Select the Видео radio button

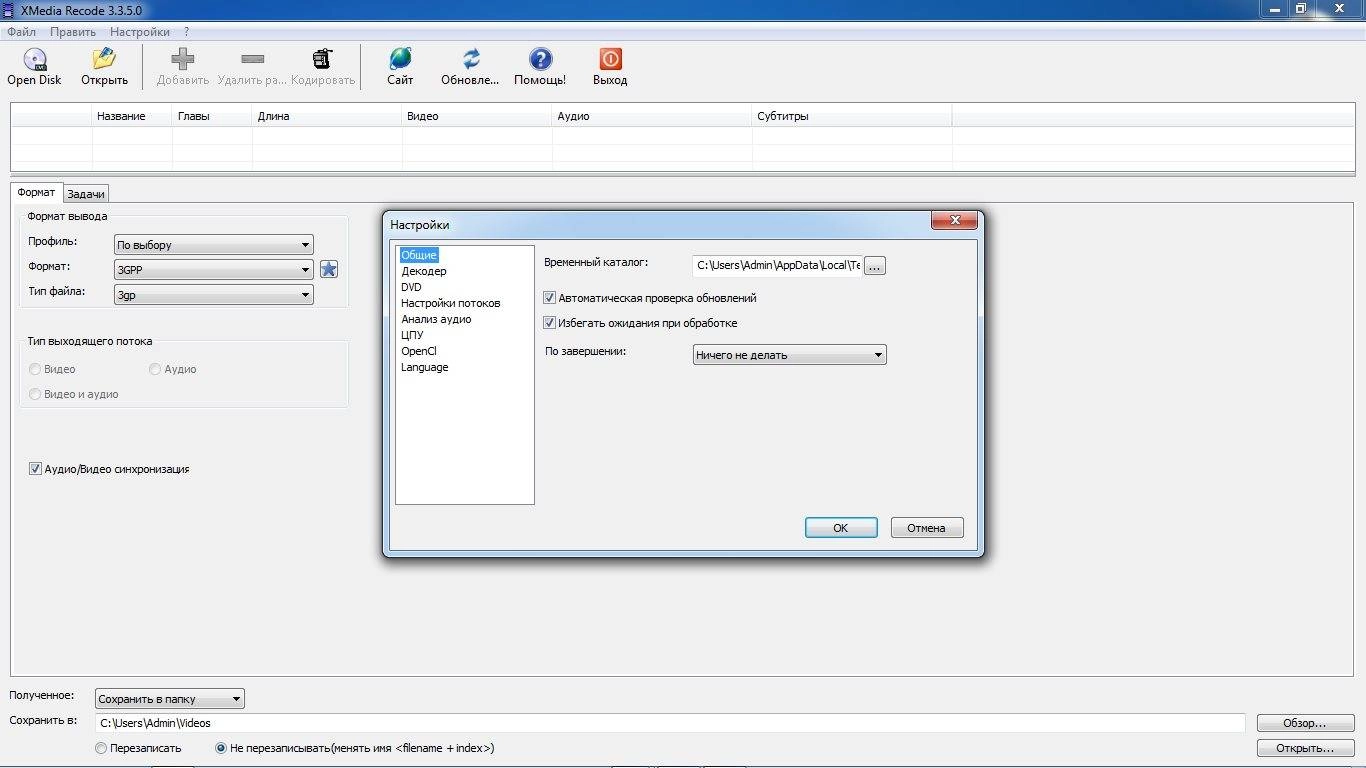[x=35, y=369]
